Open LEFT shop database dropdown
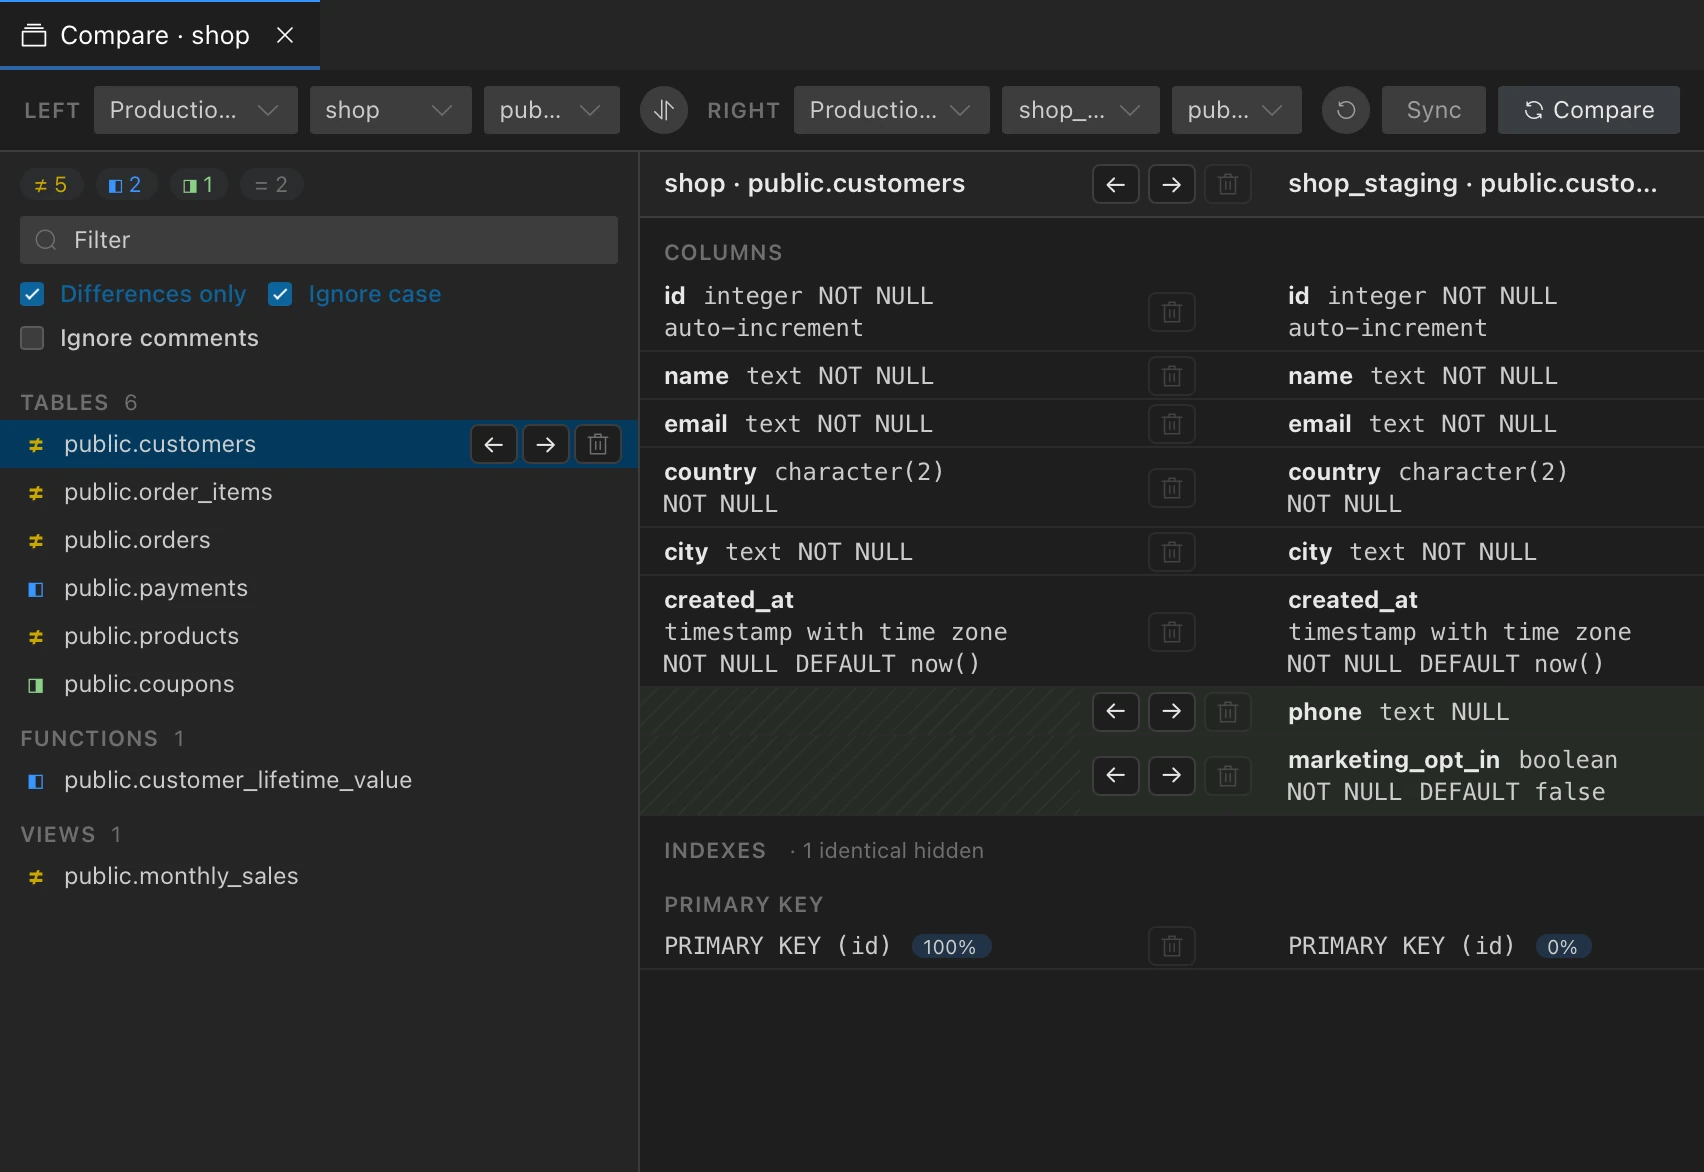Image resolution: width=1704 pixels, height=1172 pixels. (390, 110)
